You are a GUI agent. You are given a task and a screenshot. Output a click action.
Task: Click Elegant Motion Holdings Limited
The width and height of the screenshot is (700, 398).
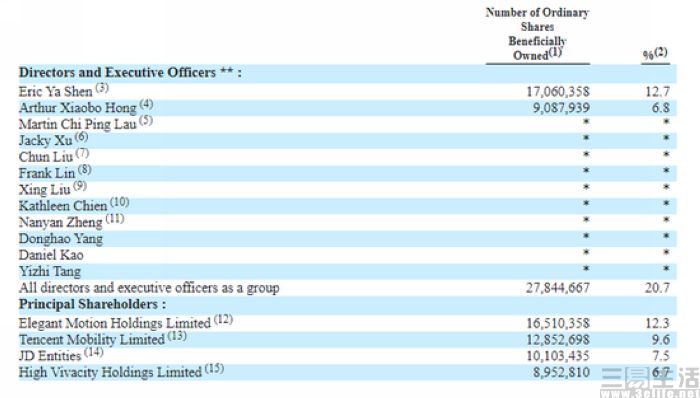point(115,323)
